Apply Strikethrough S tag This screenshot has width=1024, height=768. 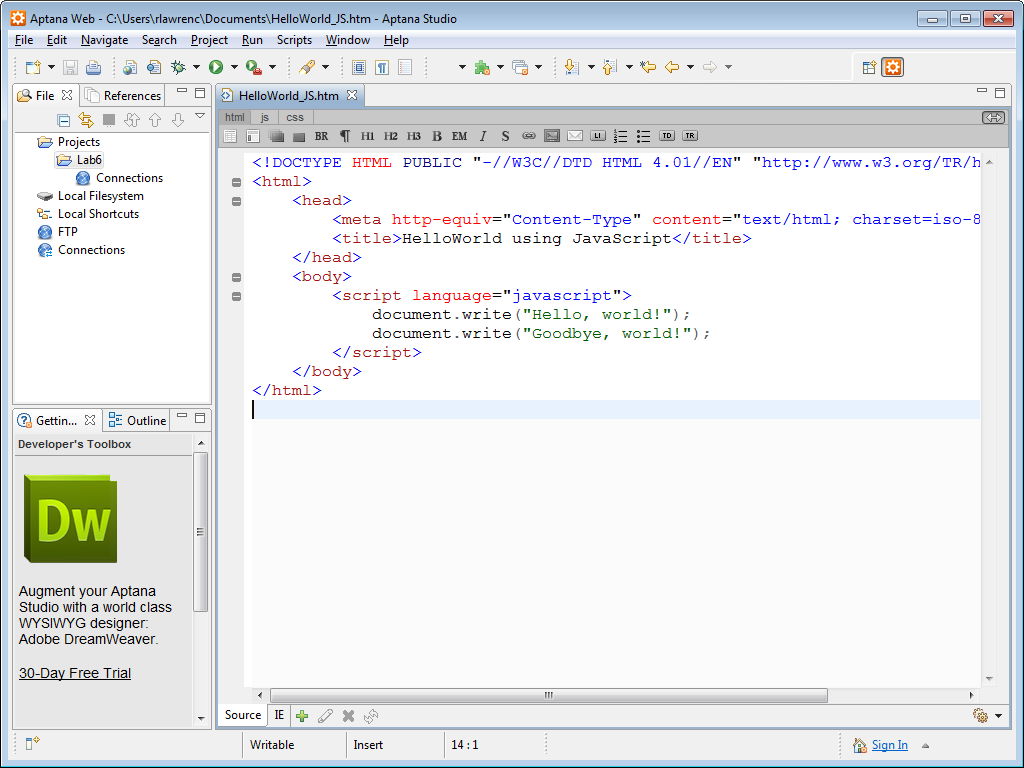pyautogui.click(x=505, y=136)
